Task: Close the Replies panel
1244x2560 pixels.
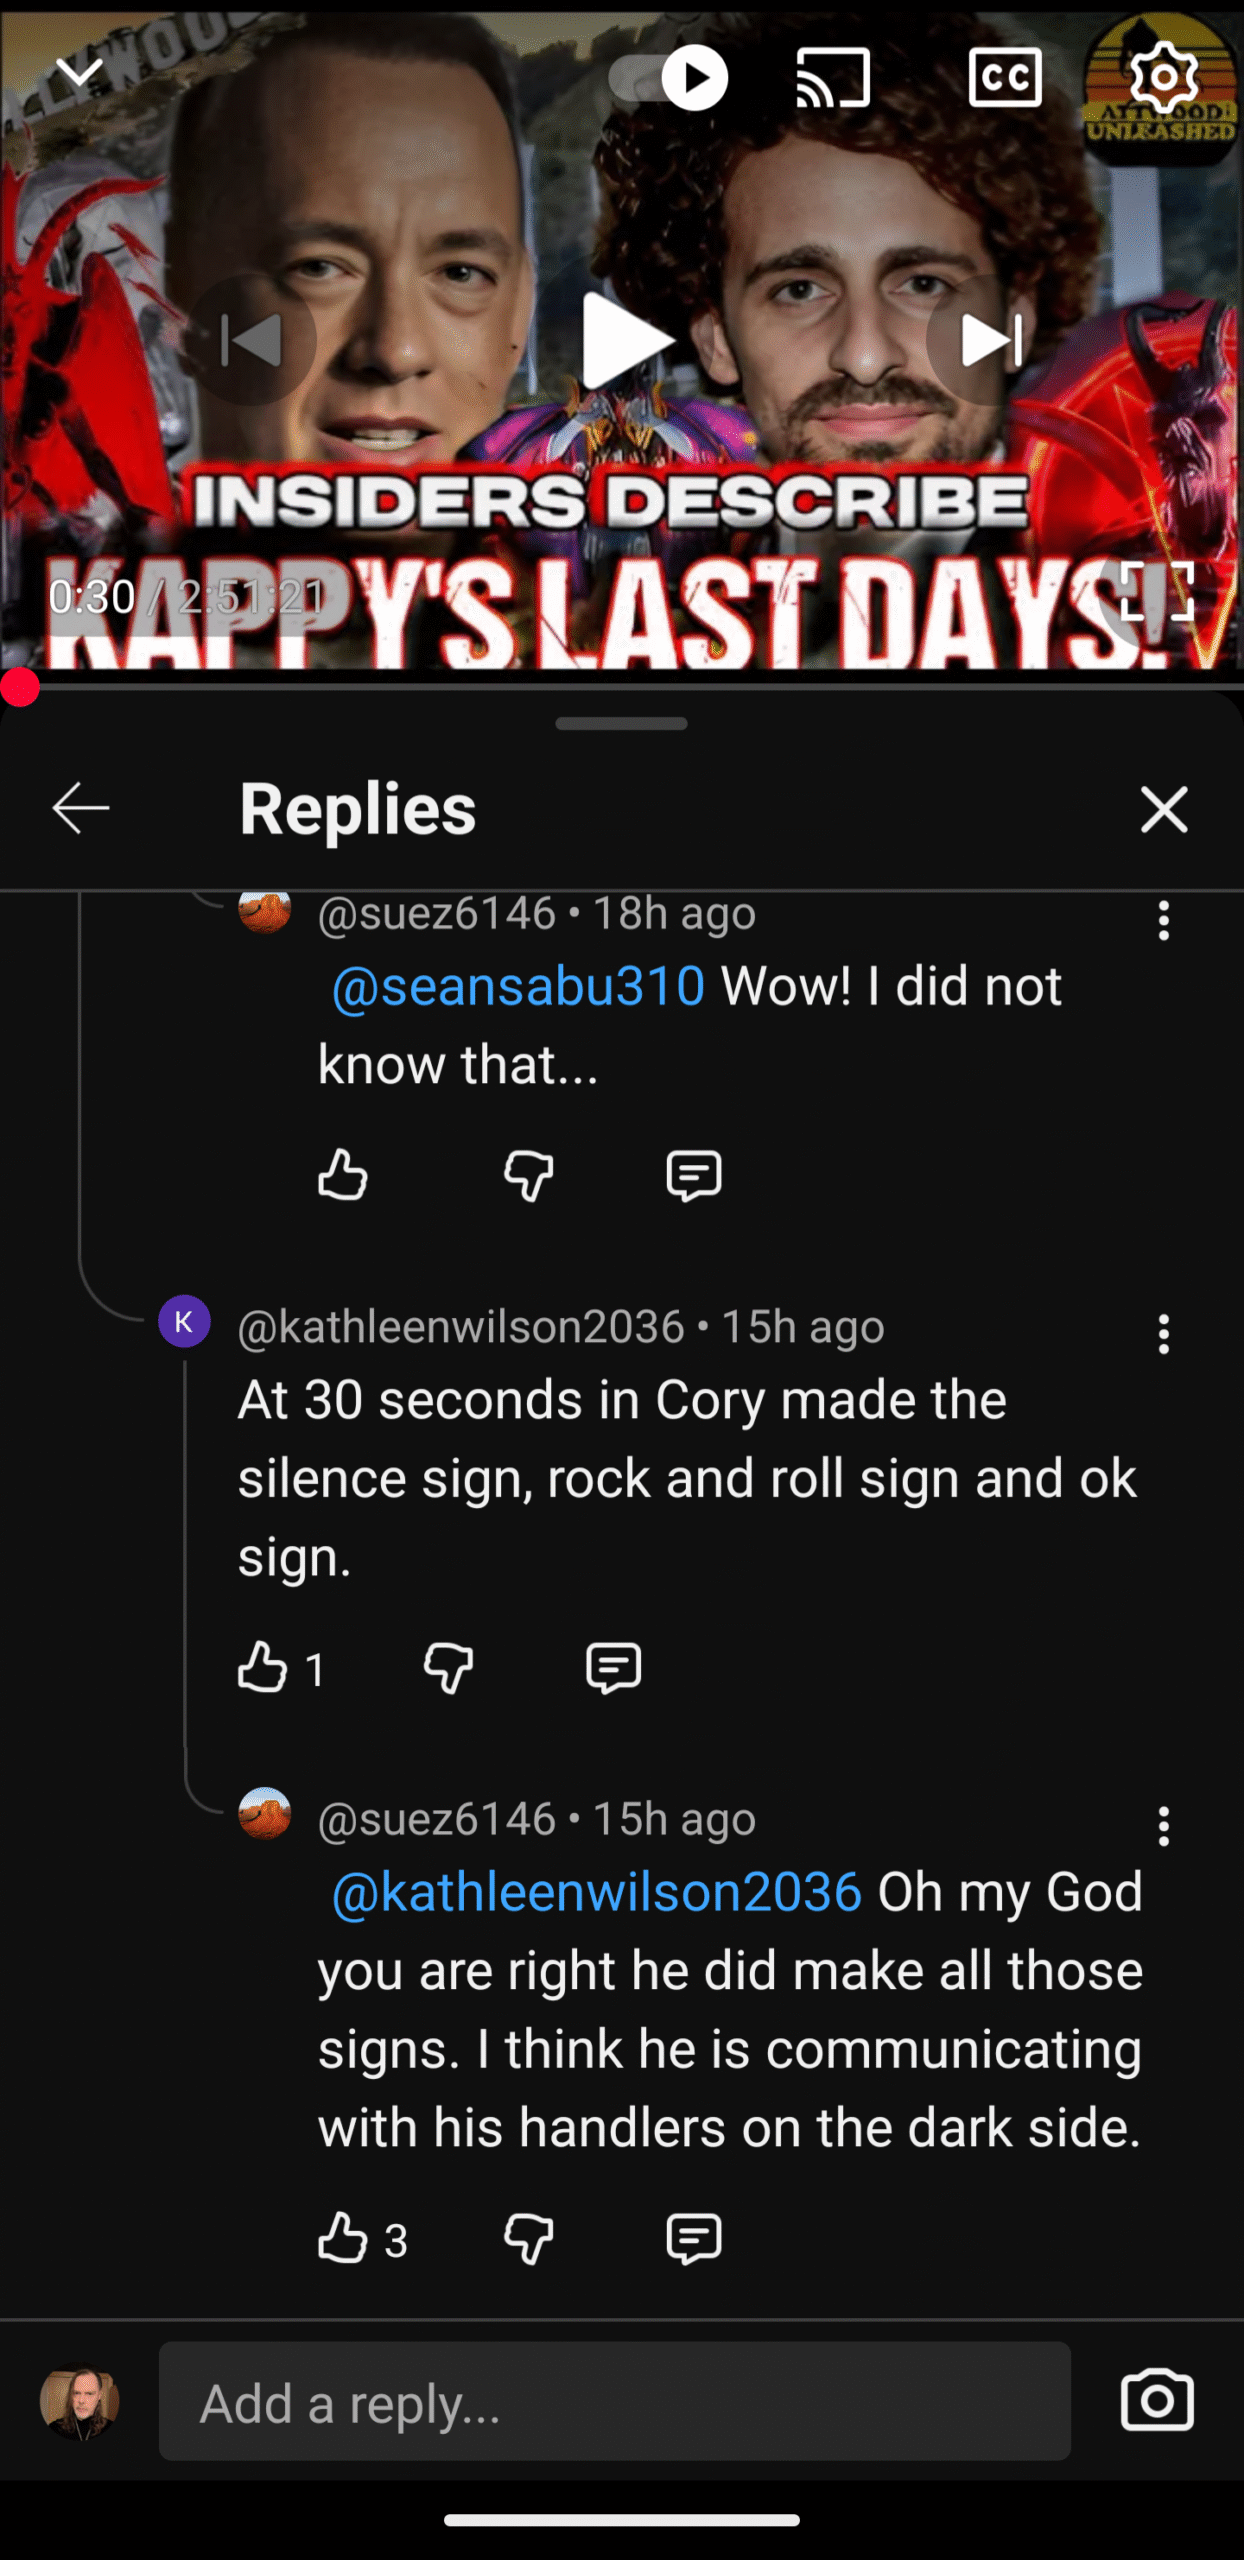Action: click(1164, 808)
